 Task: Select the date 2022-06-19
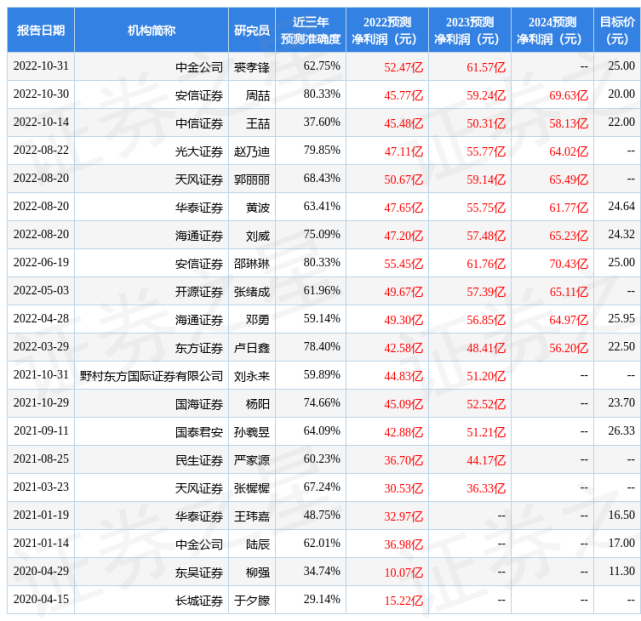41,263
